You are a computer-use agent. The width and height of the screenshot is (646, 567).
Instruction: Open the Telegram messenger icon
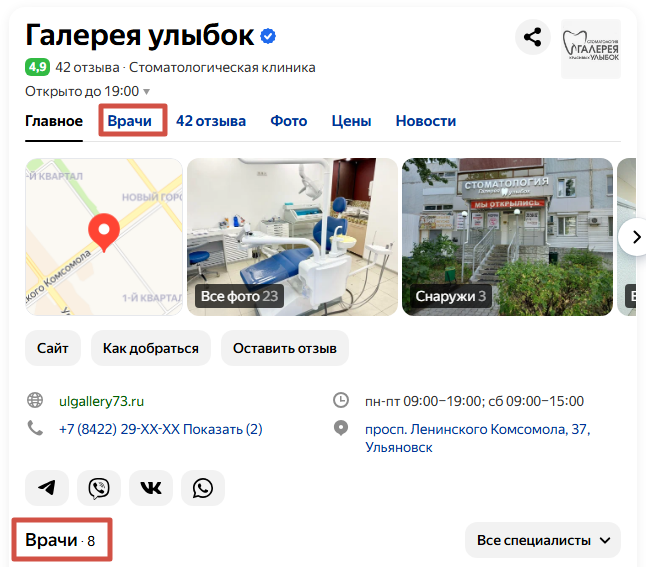(x=47, y=488)
